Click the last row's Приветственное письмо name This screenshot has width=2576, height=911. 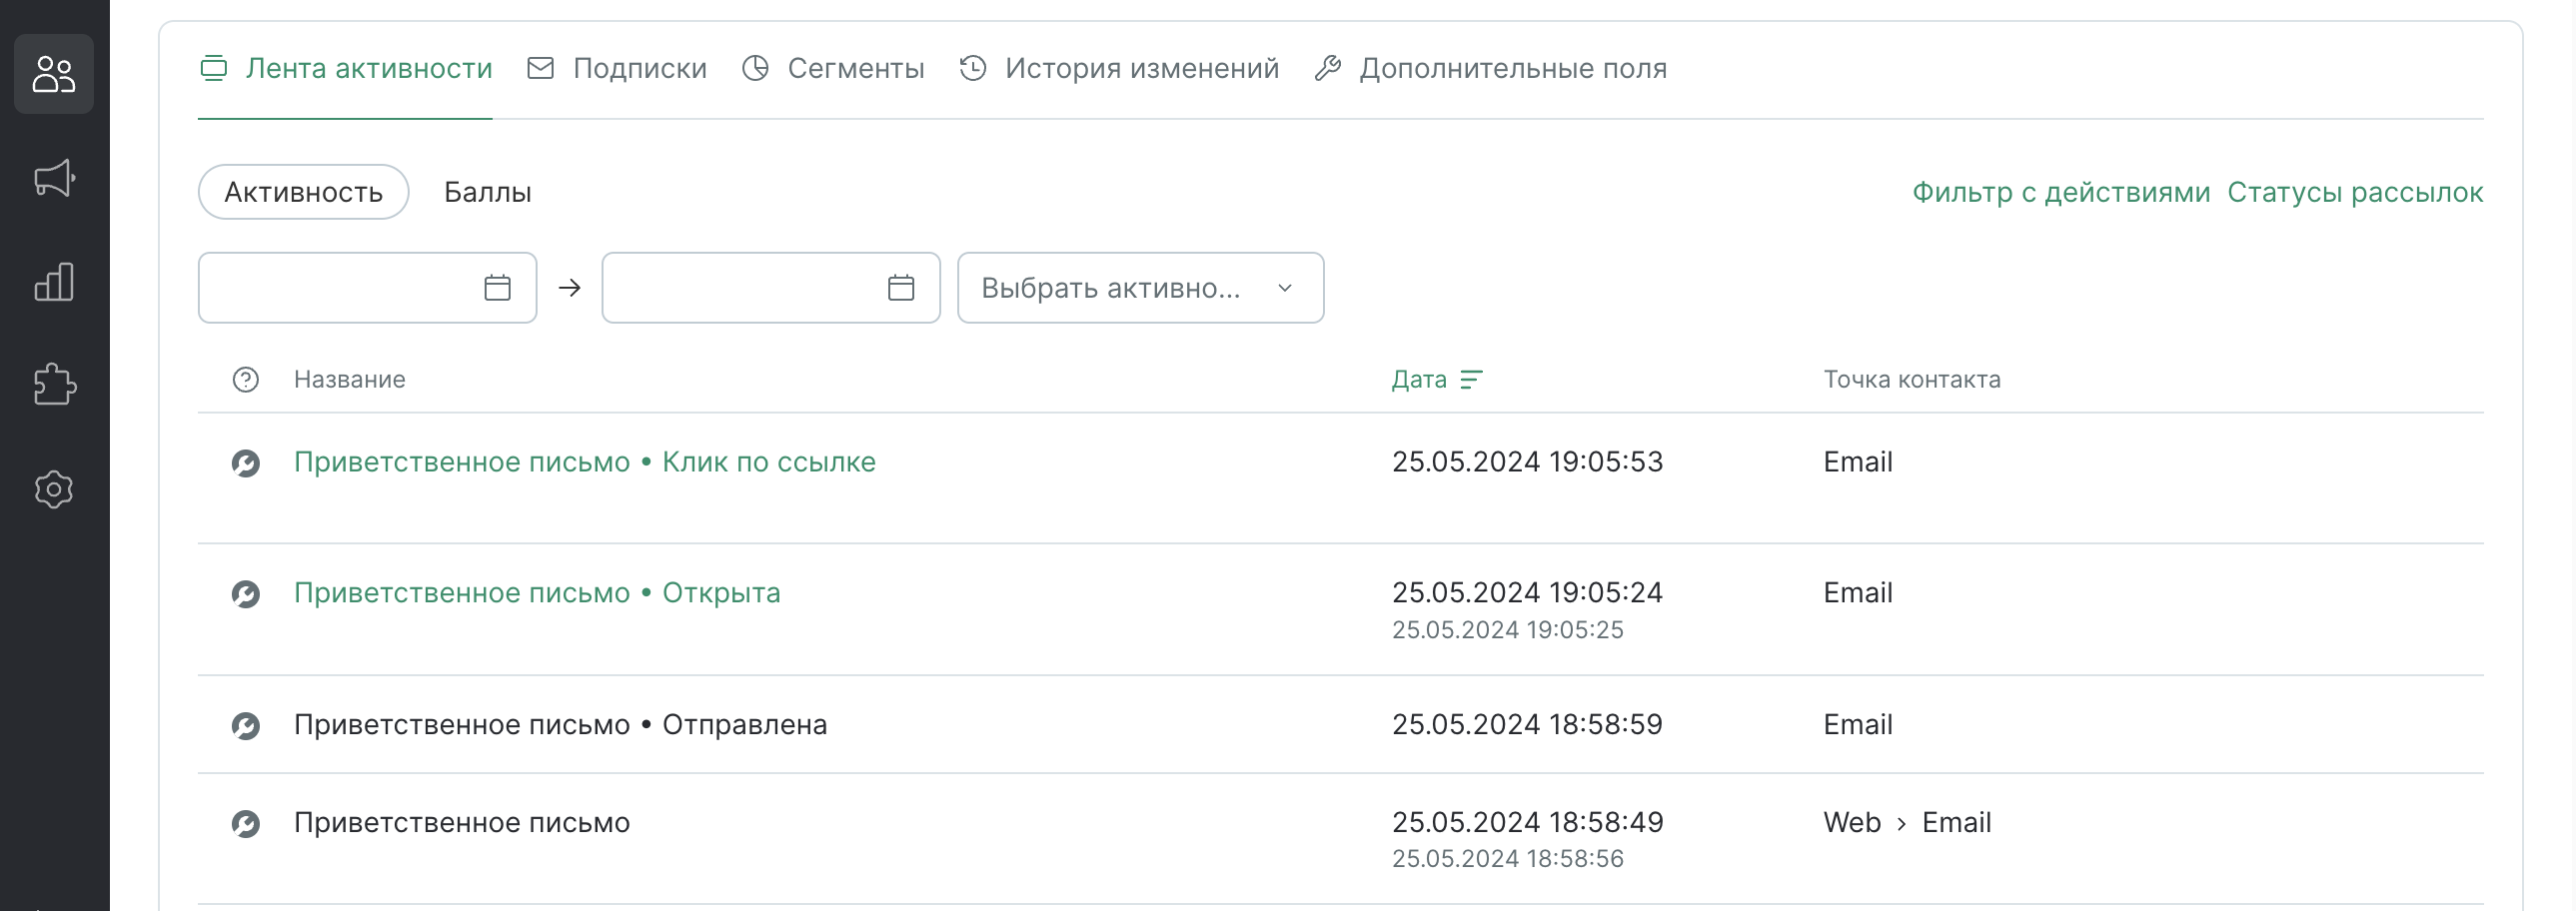[462, 823]
